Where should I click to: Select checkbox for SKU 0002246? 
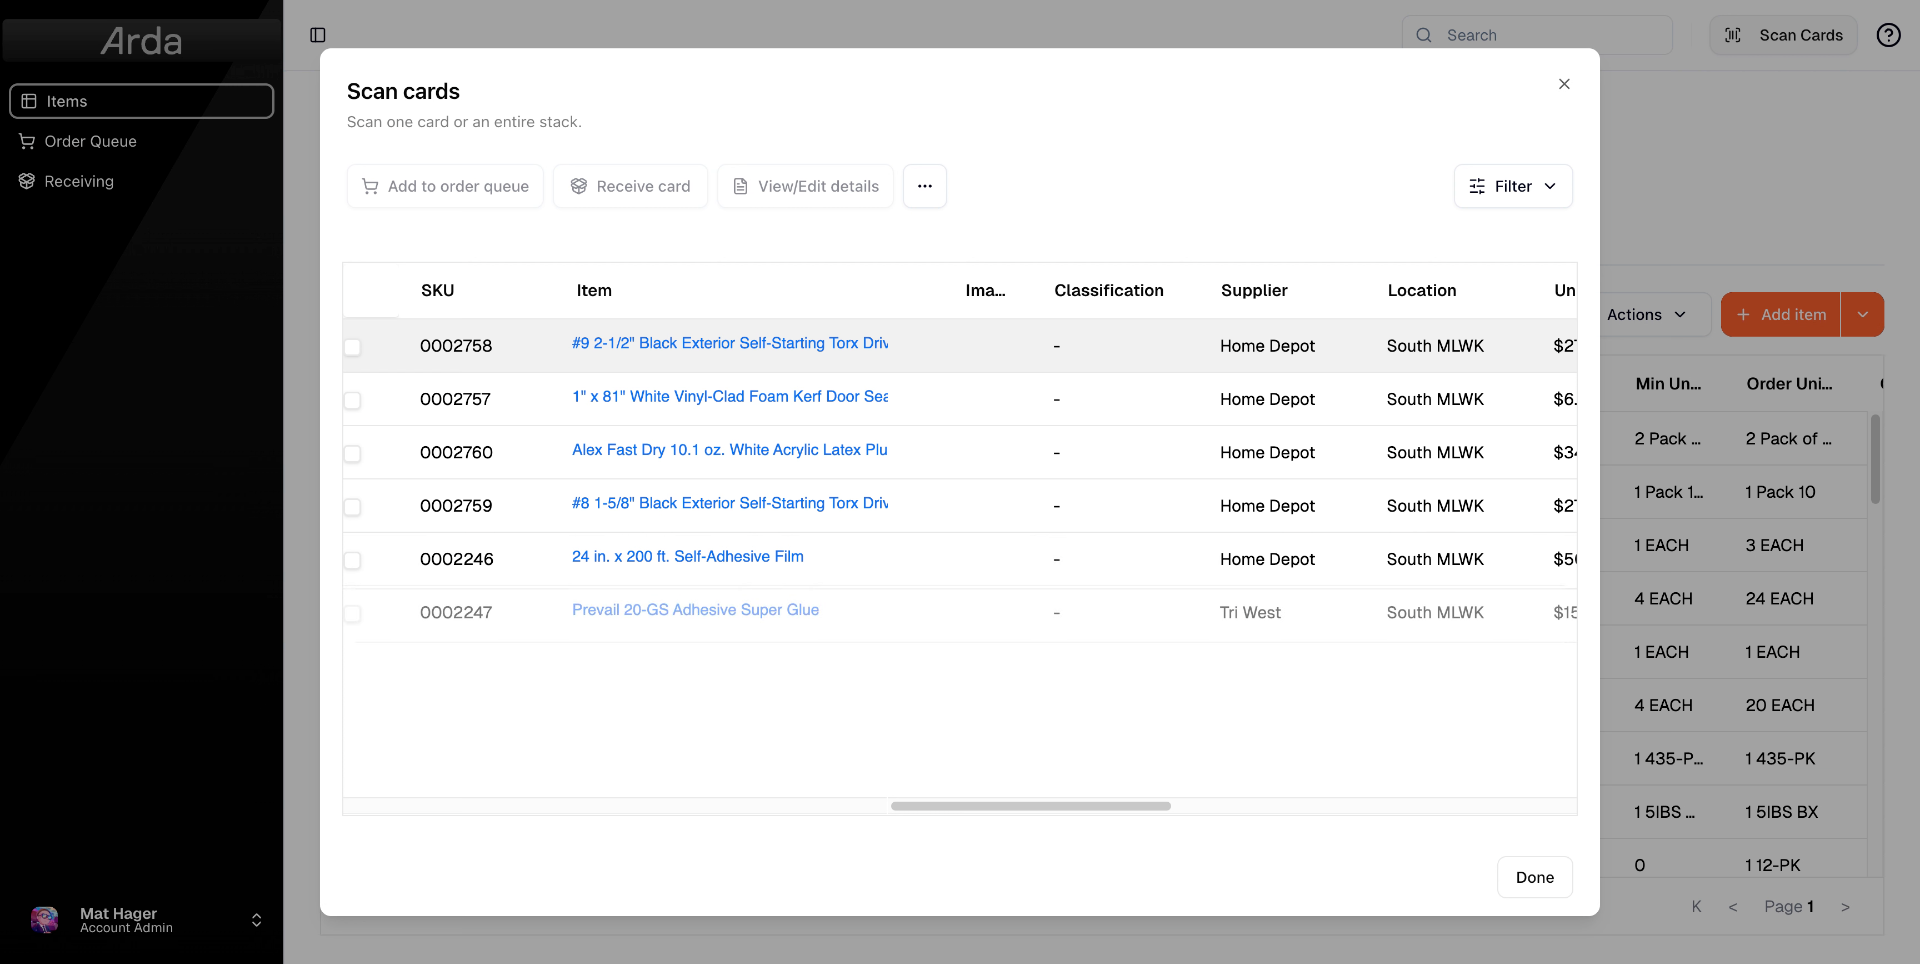pos(352,560)
